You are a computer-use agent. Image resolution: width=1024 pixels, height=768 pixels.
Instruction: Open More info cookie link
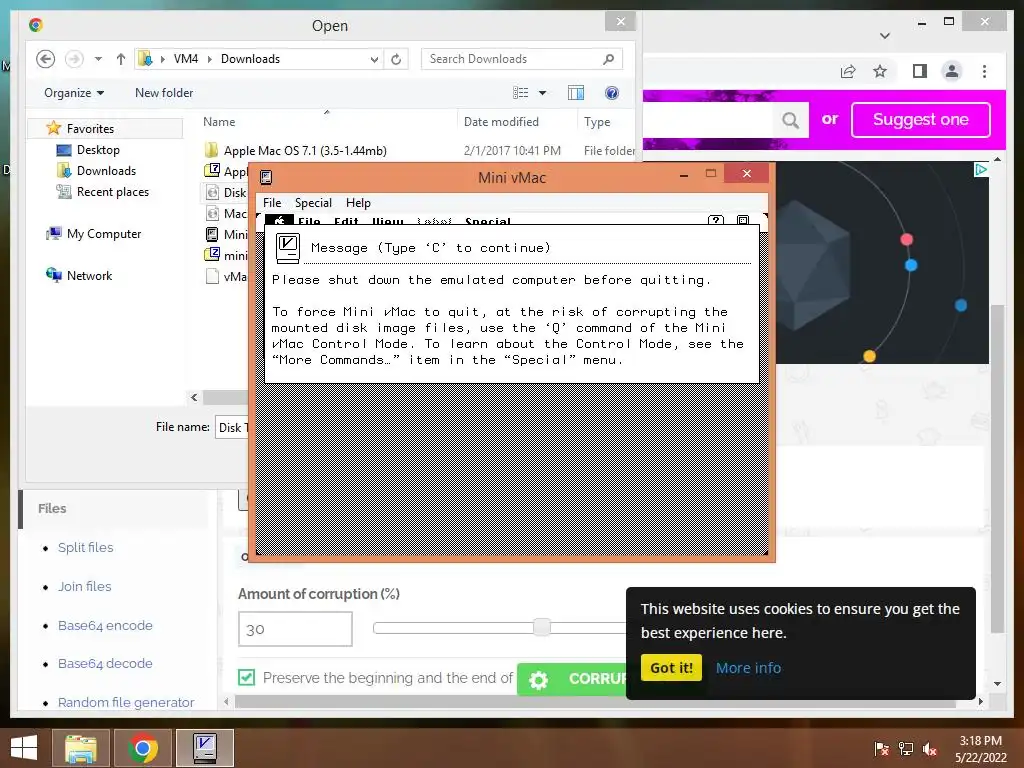(748, 668)
